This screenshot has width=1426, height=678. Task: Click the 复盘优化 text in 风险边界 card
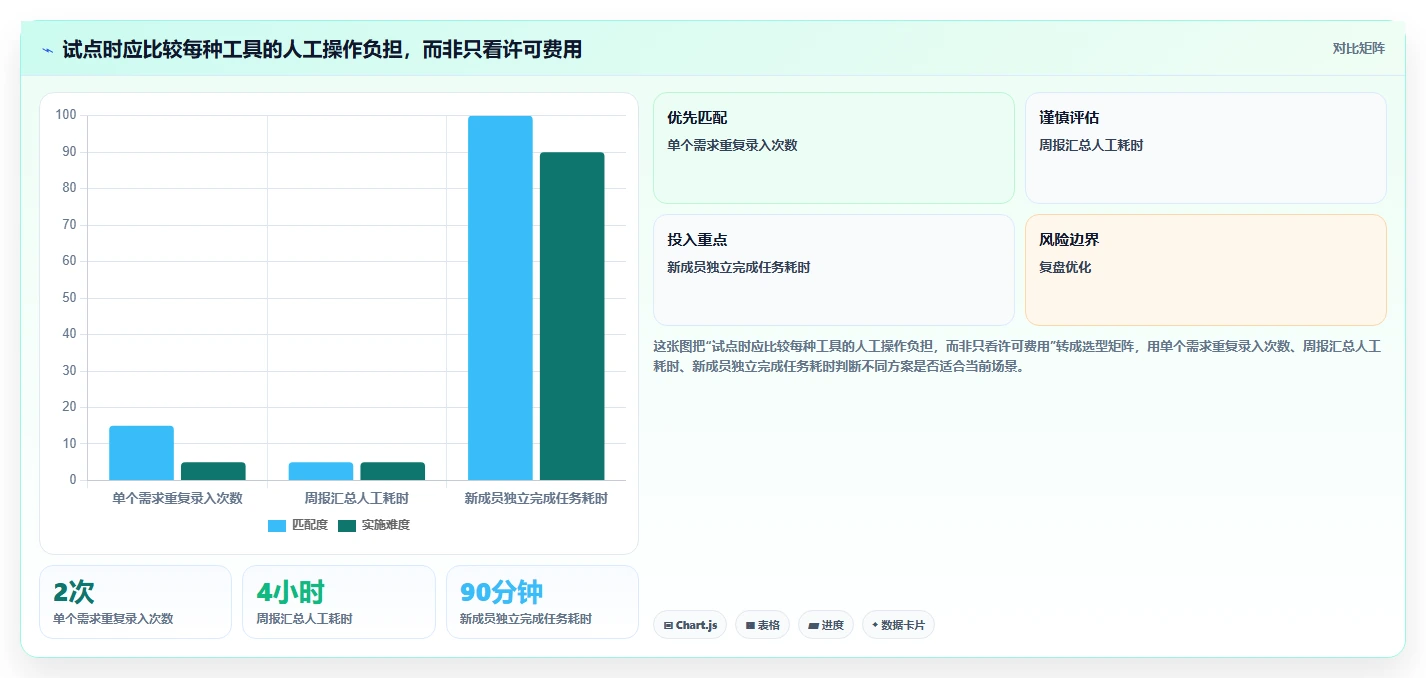[1065, 268]
